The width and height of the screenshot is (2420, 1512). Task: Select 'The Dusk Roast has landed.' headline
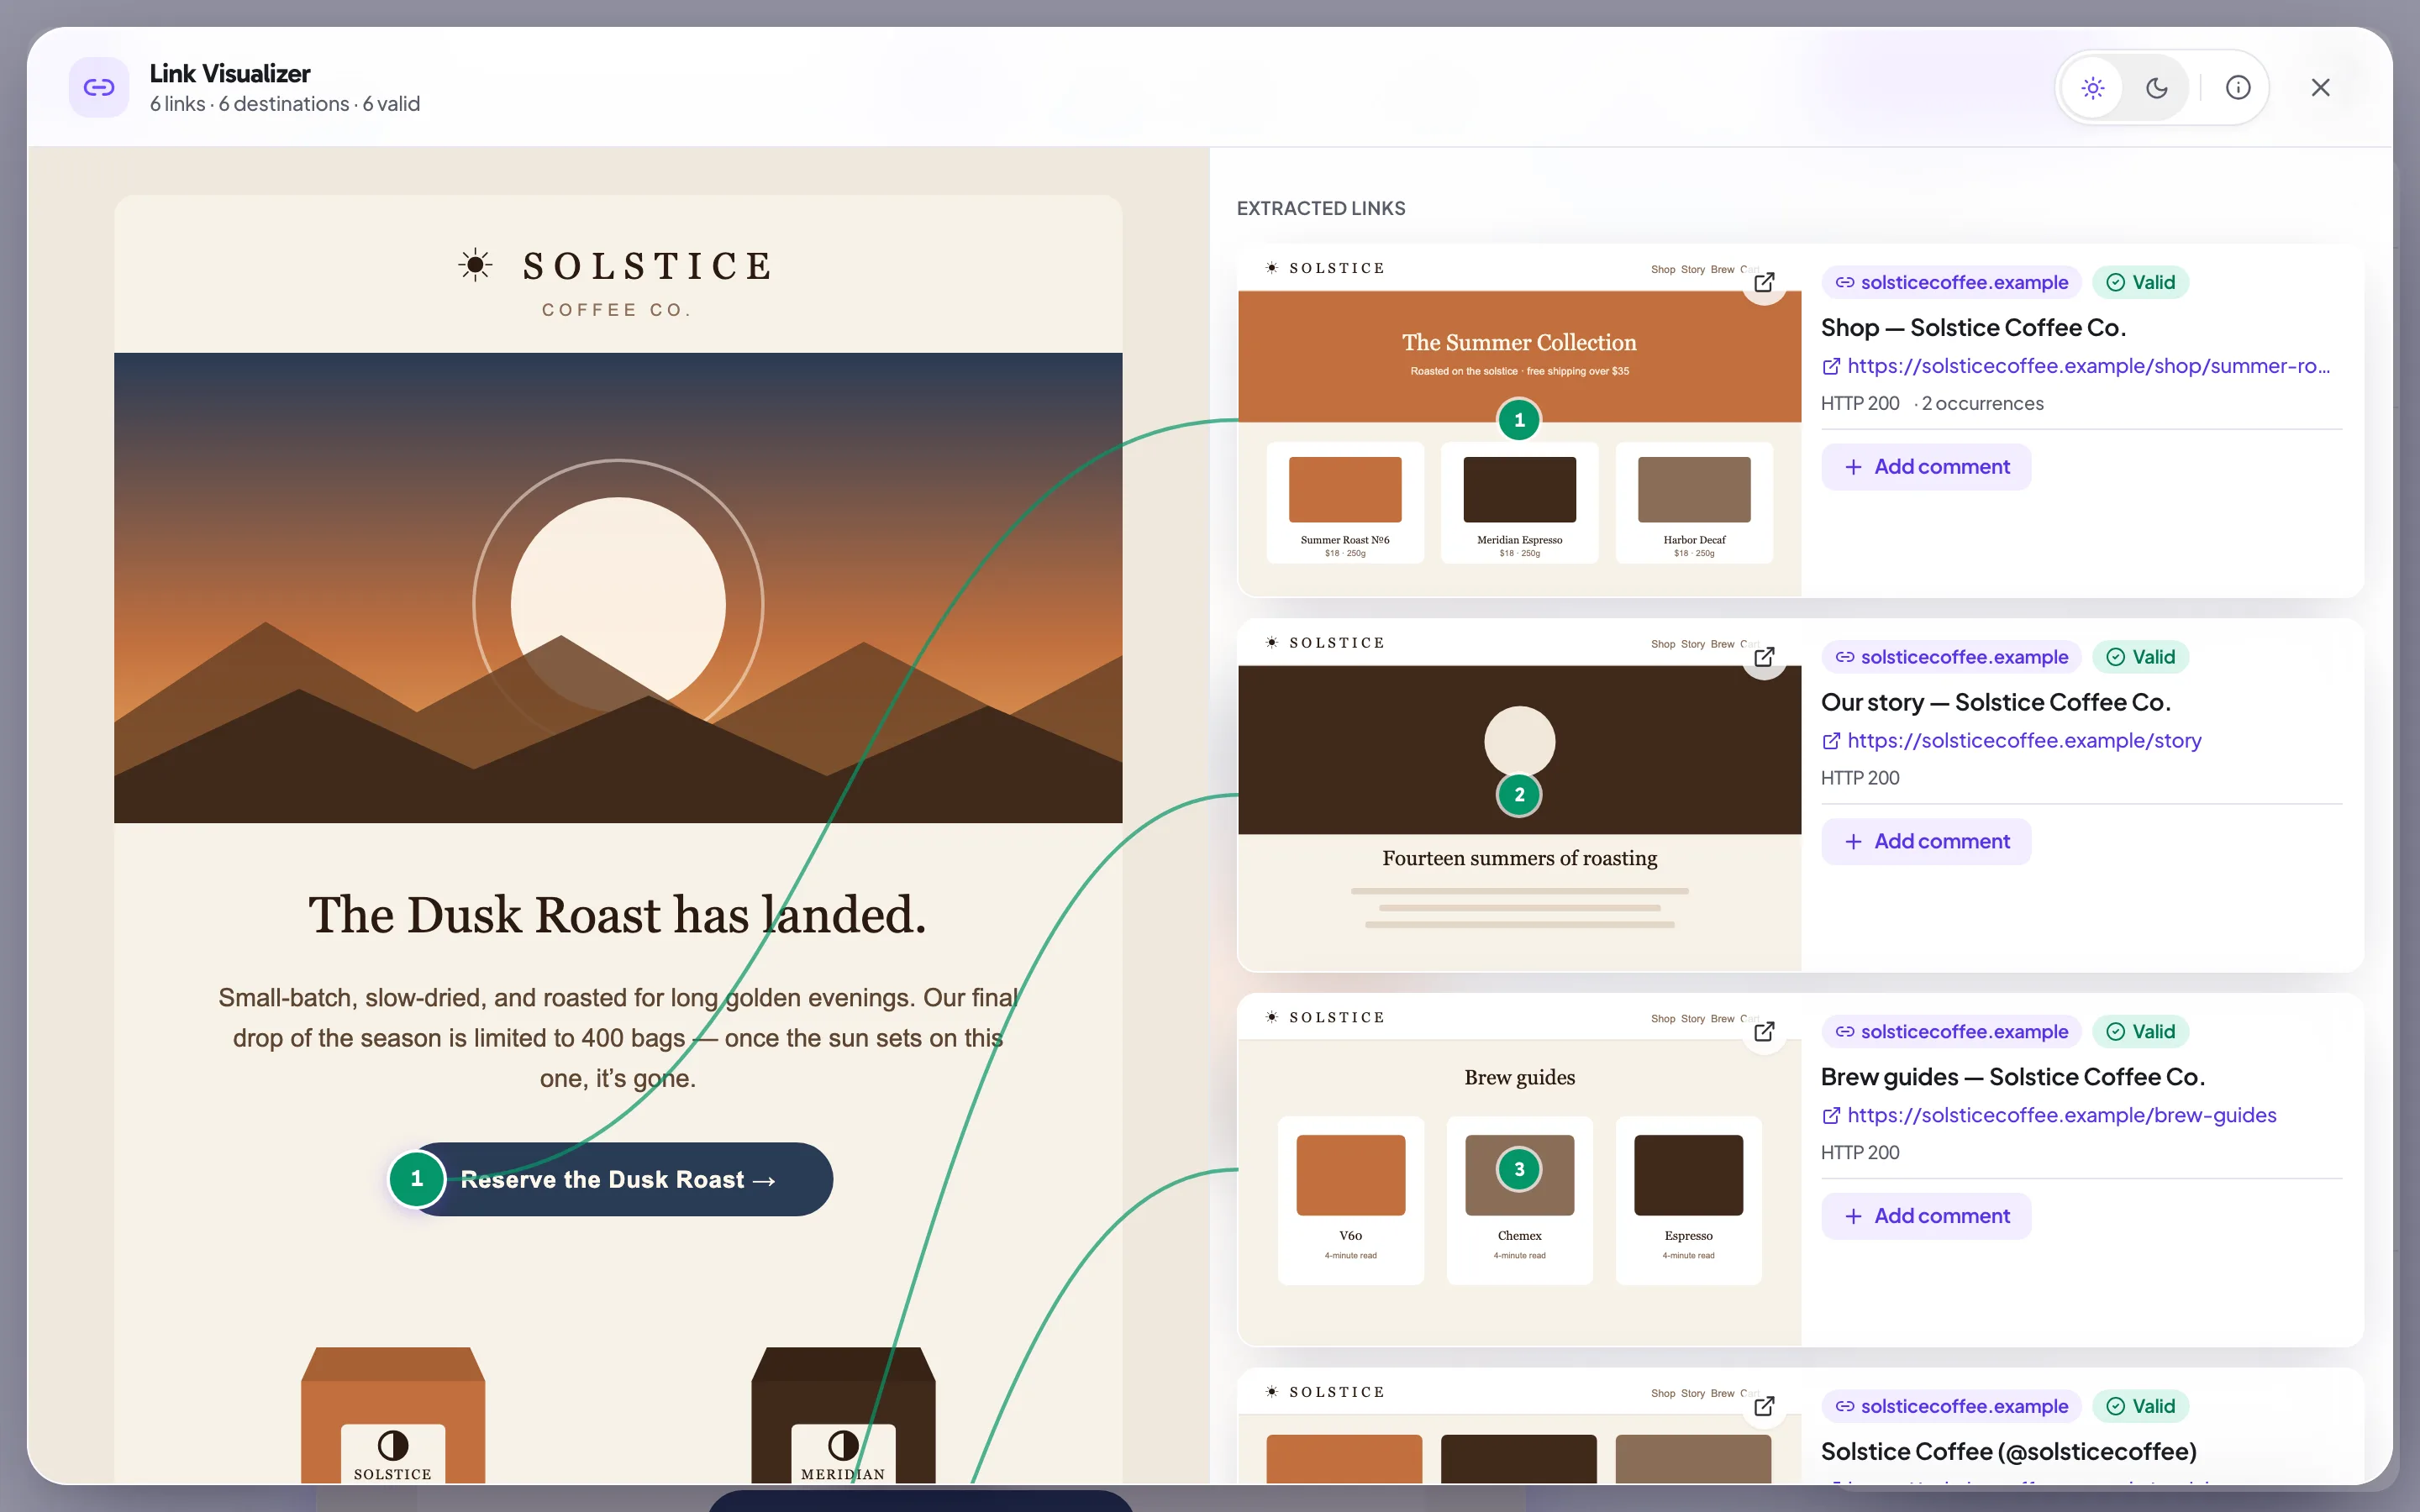pos(617,914)
